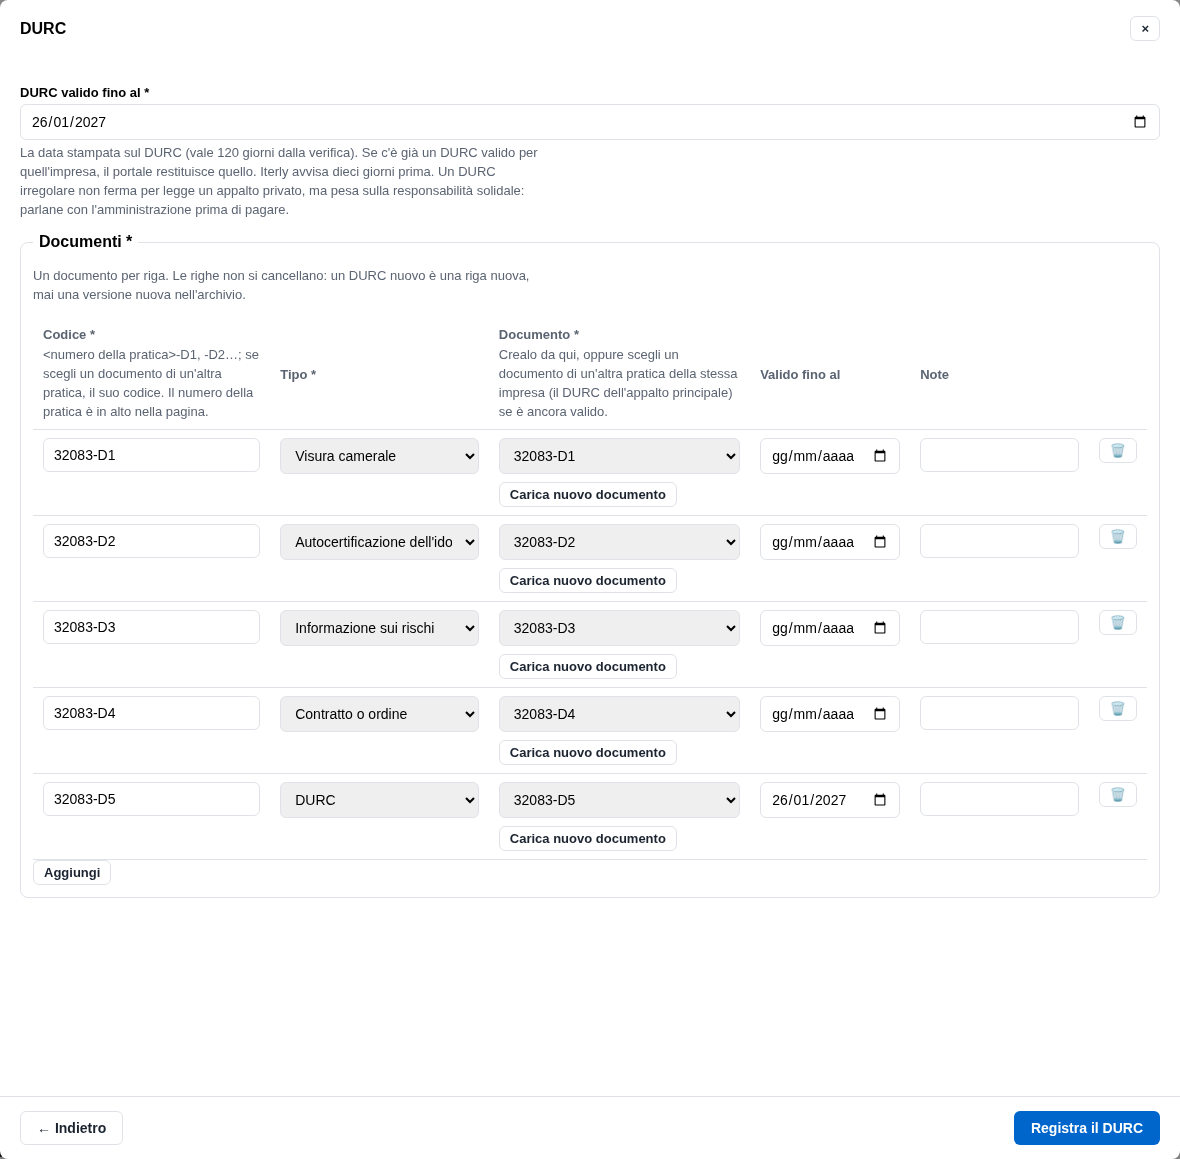Image resolution: width=1180 pixels, height=1159 pixels.
Task: Change the Autocertificazione type dropdown
Action: 379,542
